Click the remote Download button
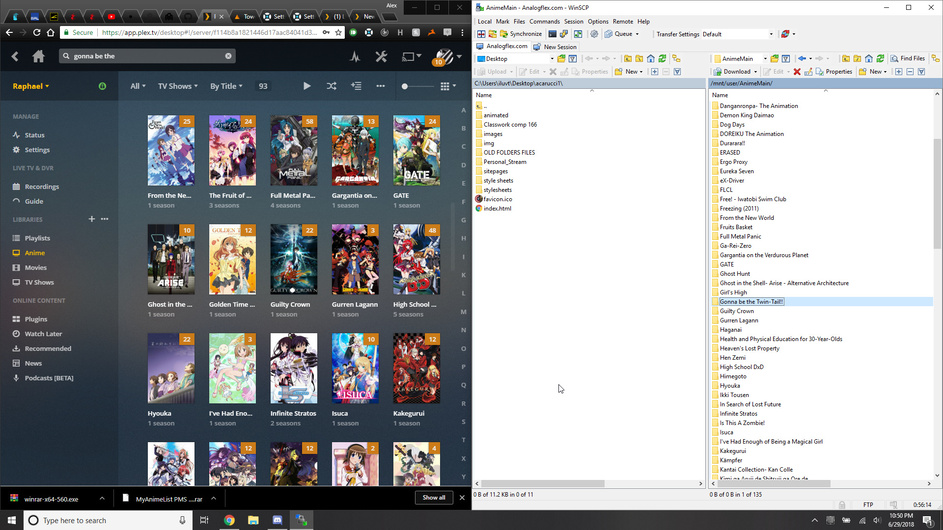 point(734,72)
